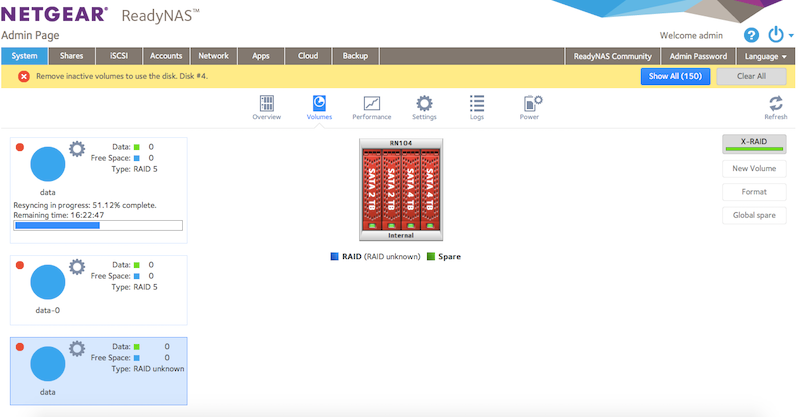Click "Resyncing in progress: 51.12% complete." text

(85, 205)
